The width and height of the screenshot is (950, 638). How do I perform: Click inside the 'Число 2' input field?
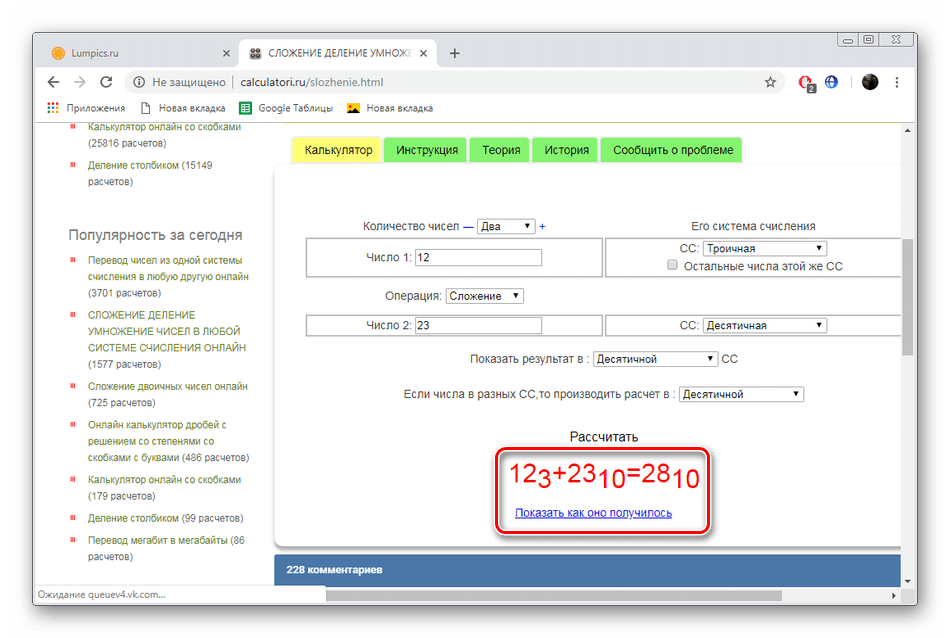coord(478,324)
